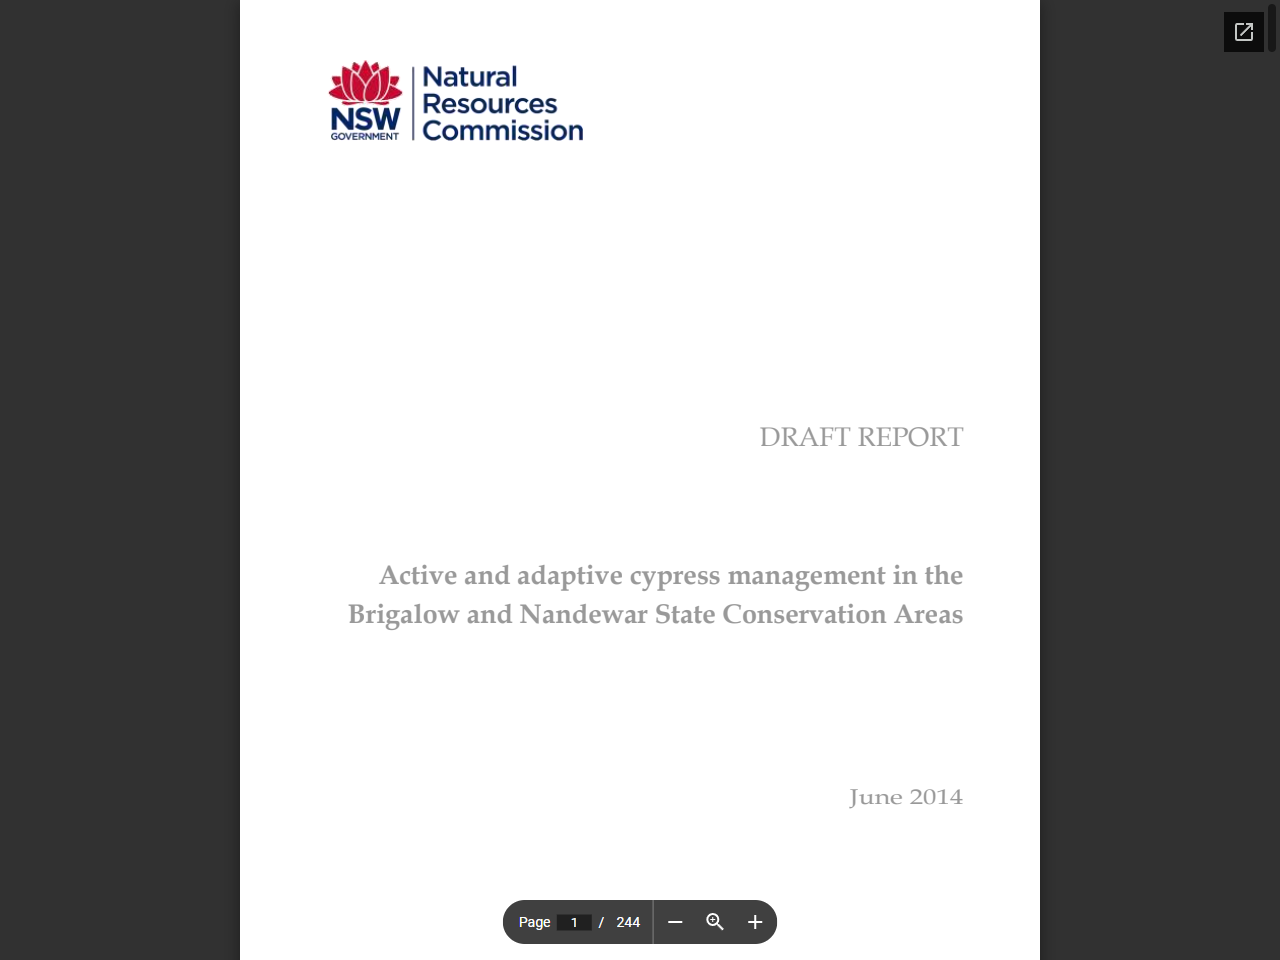Click the blank area of page 1
The image size is (1280, 960).
[640, 300]
